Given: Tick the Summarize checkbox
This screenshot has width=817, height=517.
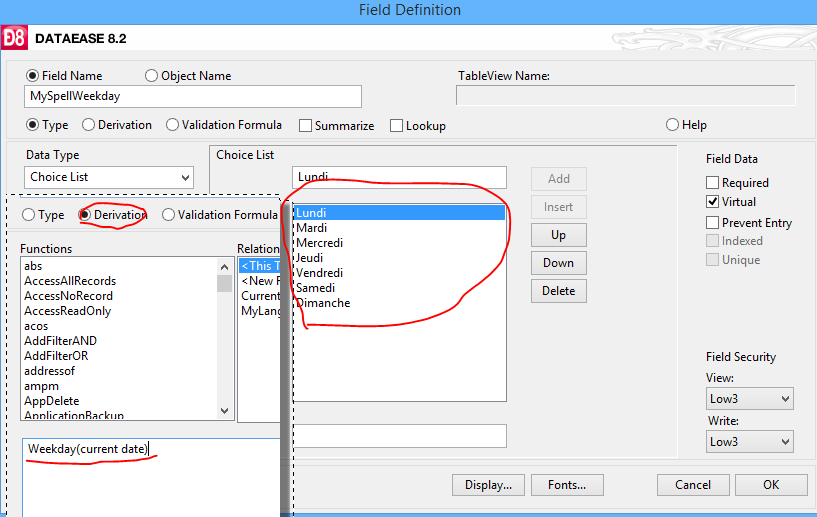Looking at the screenshot, I should (306, 126).
